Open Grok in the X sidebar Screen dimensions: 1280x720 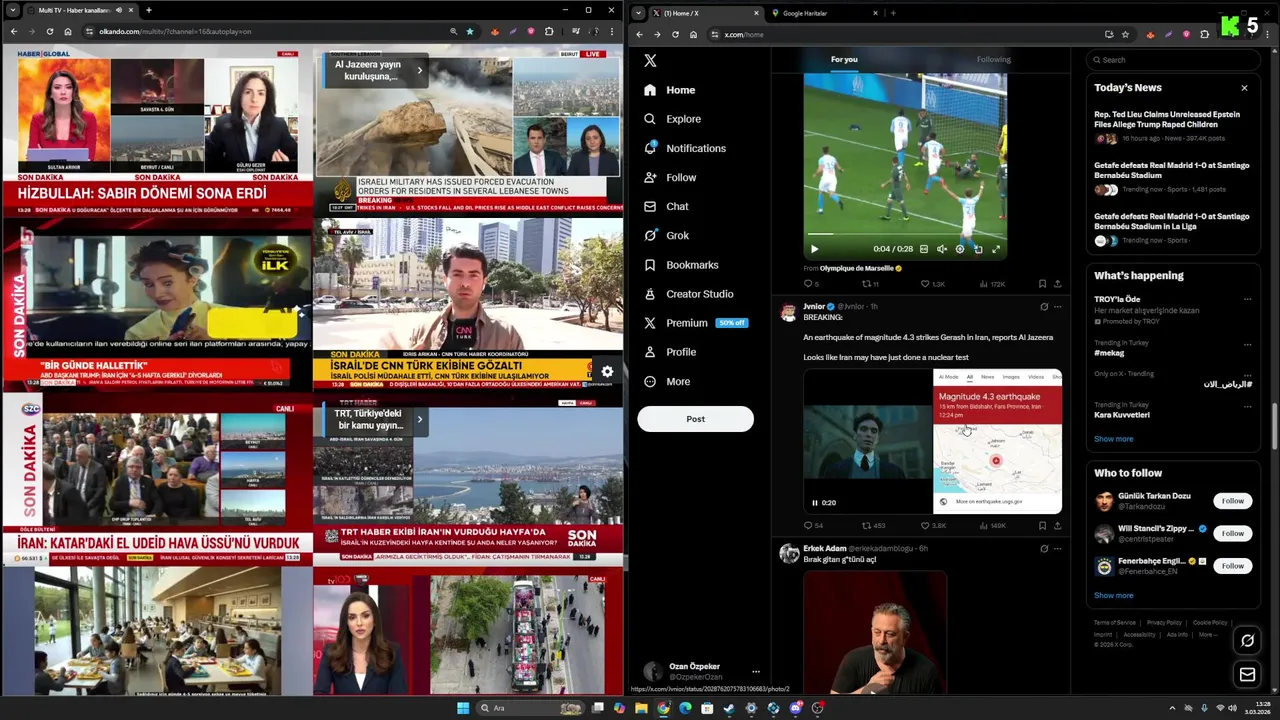coord(666,235)
